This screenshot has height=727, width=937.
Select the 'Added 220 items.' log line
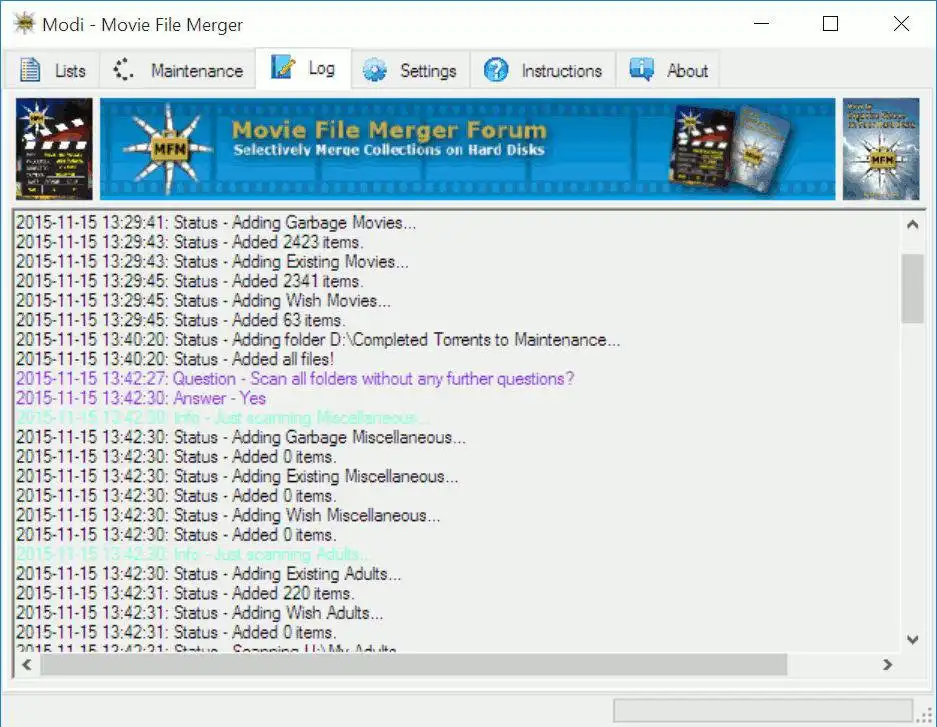(x=185, y=593)
